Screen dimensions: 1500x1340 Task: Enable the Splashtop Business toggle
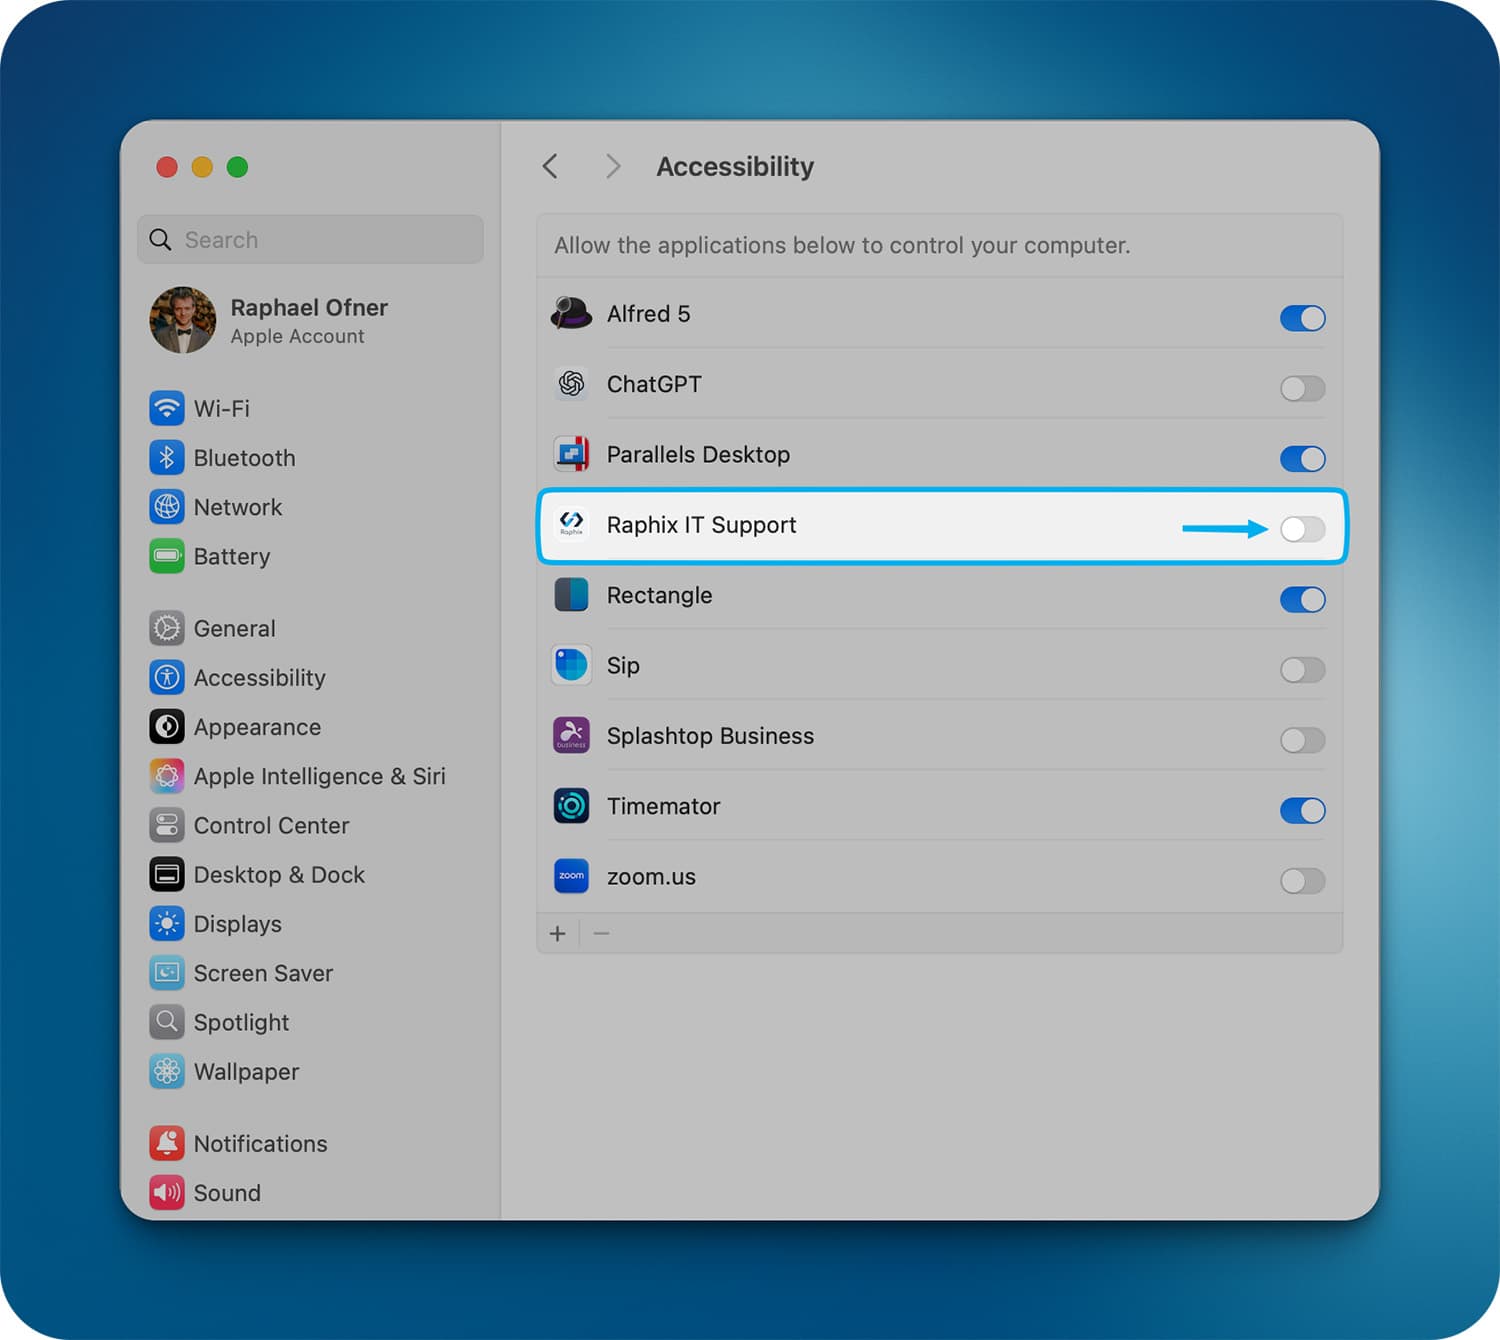pyautogui.click(x=1302, y=740)
